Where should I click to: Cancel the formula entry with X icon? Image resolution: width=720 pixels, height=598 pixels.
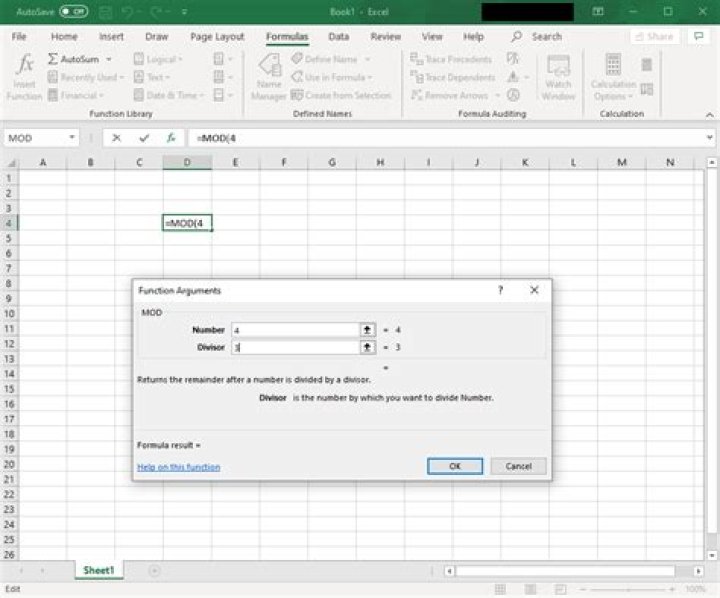point(117,138)
